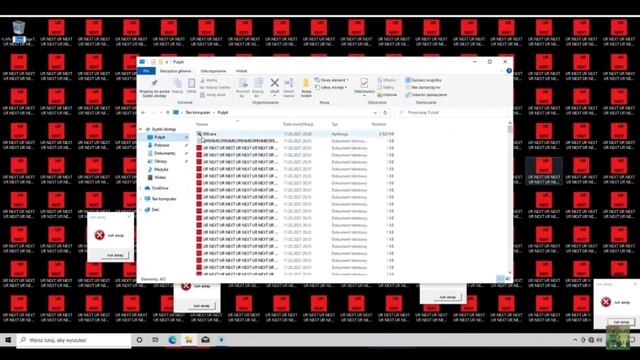Open the Łatwy dostęp dropdown
The height and width of the screenshot is (360, 640).
346,87
